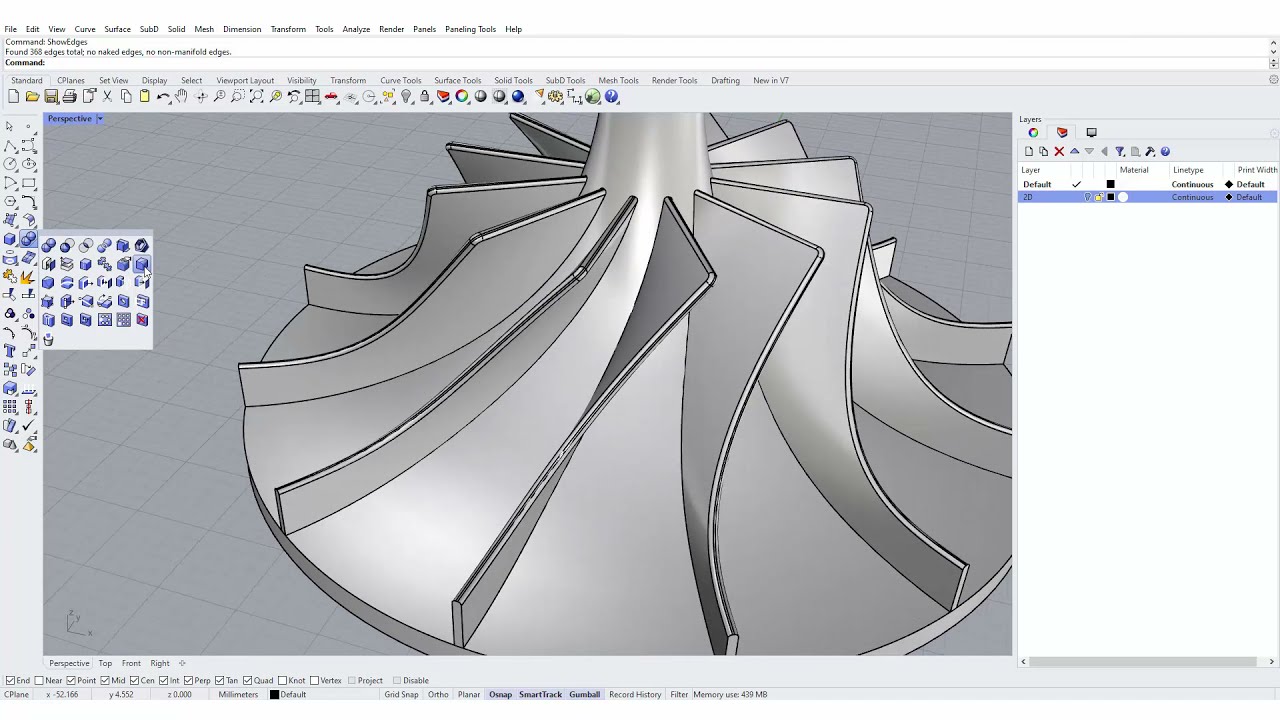Image resolution: width=1280 pixels, height=720 pixels.
Task: Toggle SmartTrack in the status bar
Action: point(540,694)
